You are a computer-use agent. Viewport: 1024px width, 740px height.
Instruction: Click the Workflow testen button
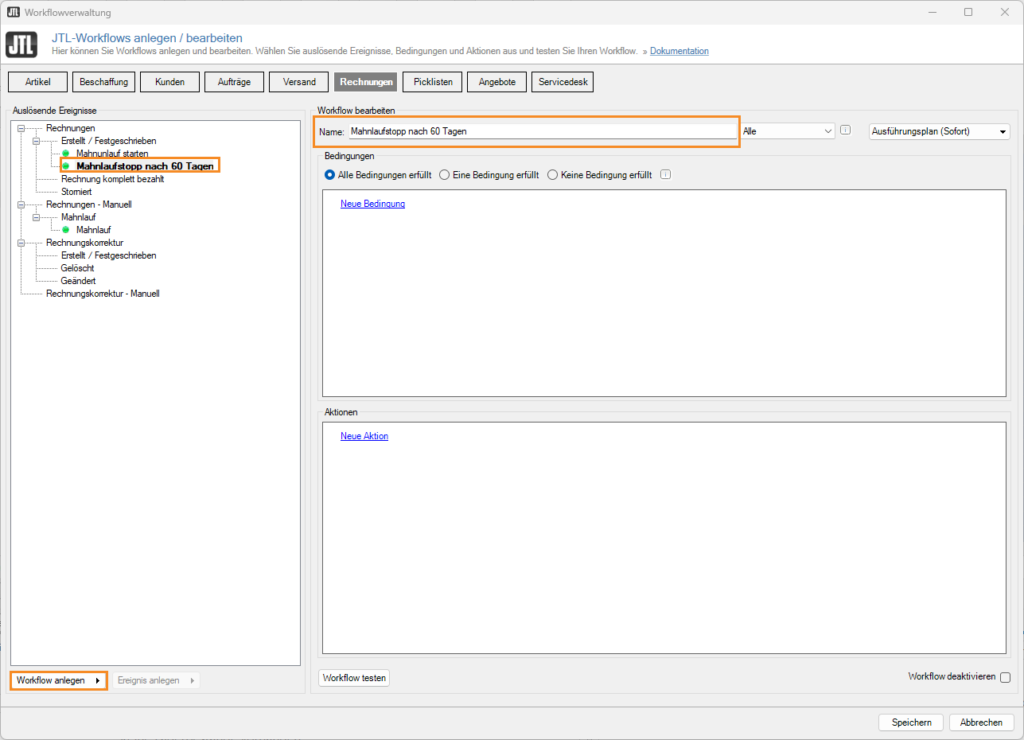tap(354, 677)
